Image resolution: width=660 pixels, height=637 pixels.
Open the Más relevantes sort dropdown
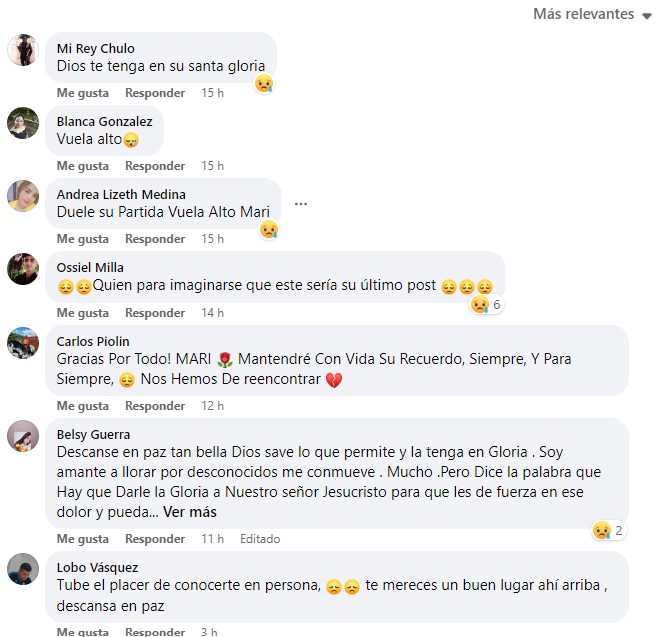coord(592,14)
